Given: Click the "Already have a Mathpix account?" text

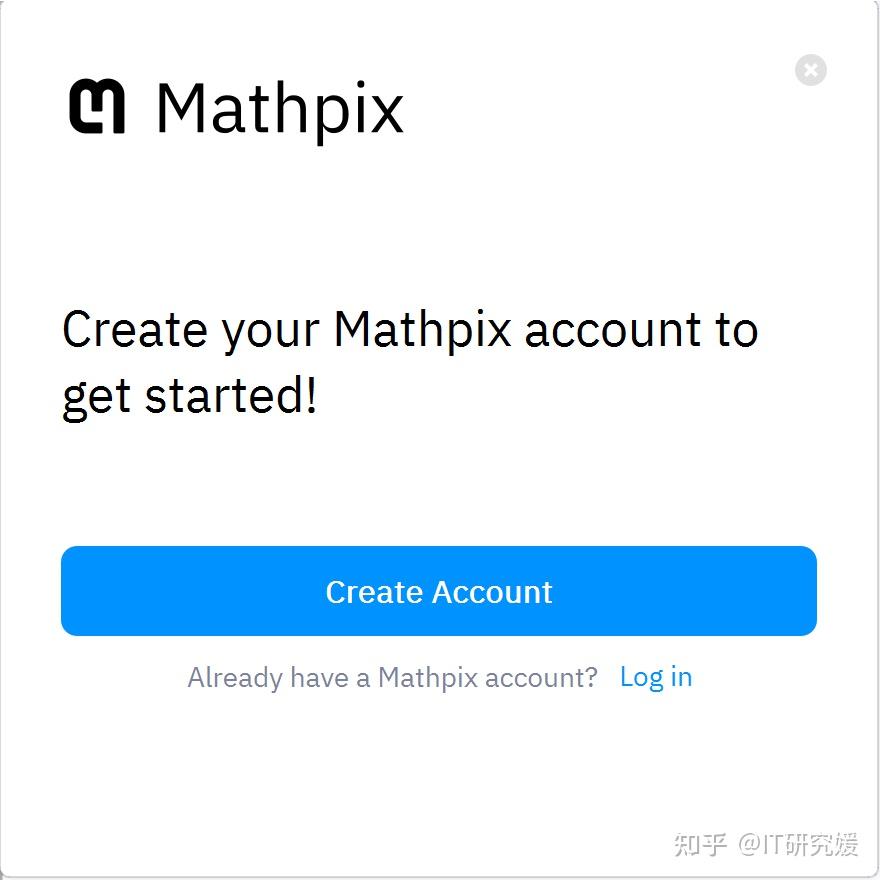Looking at the screenshot, I should click(x=392, y=677).
